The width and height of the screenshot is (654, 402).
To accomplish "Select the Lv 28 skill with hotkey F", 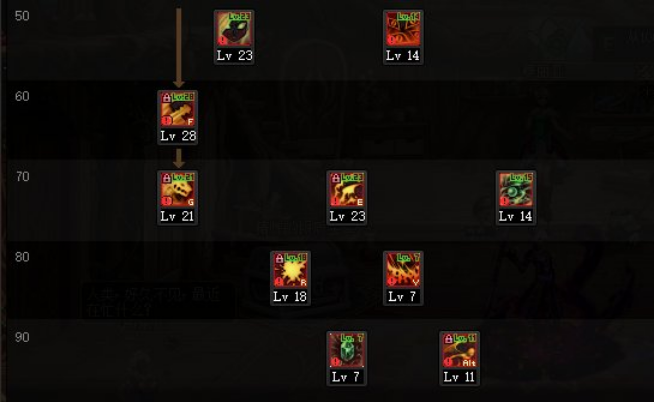I will [178, 118].
